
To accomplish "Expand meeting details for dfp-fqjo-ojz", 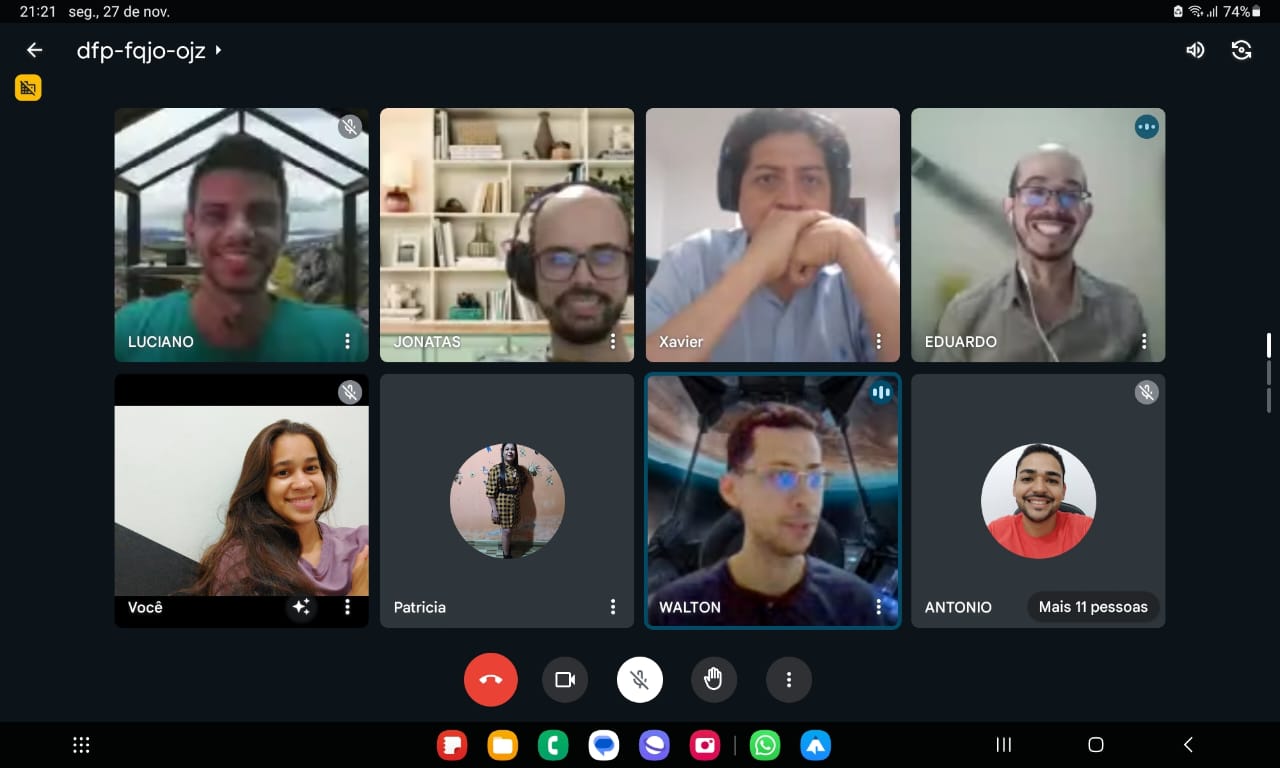I will pos(149,50).
